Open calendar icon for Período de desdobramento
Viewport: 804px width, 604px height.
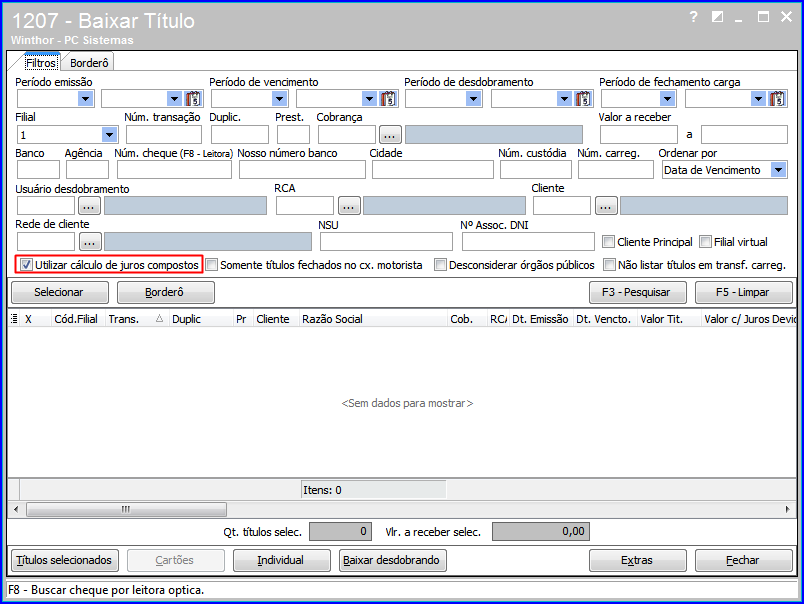click(x=583, y=98)
